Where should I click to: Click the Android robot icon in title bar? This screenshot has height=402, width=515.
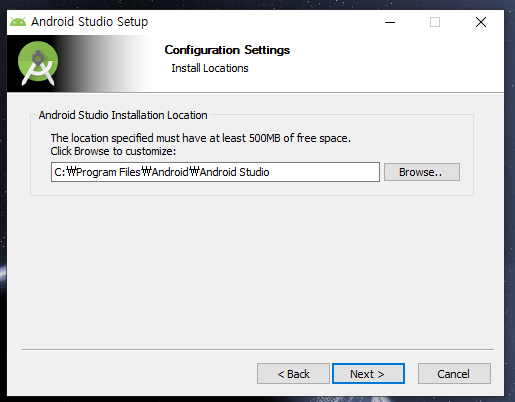(x=18, y=22)
